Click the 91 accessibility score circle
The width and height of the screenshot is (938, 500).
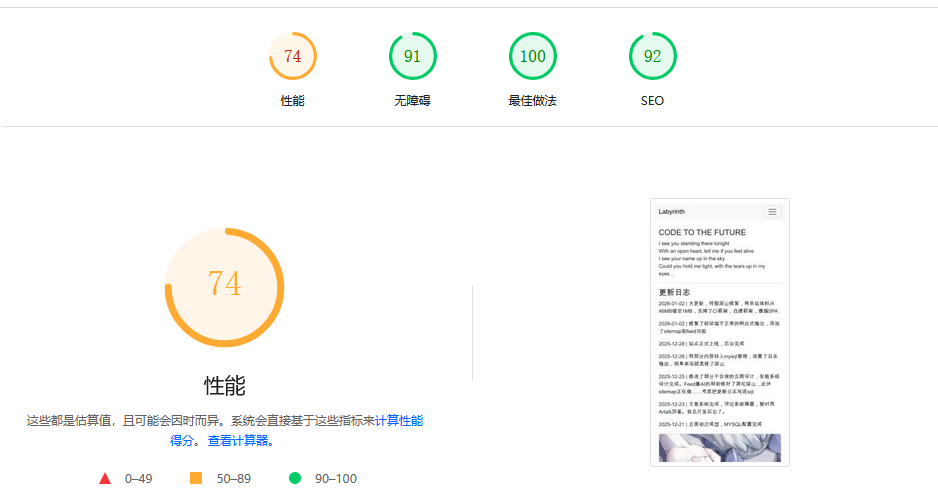412,56
